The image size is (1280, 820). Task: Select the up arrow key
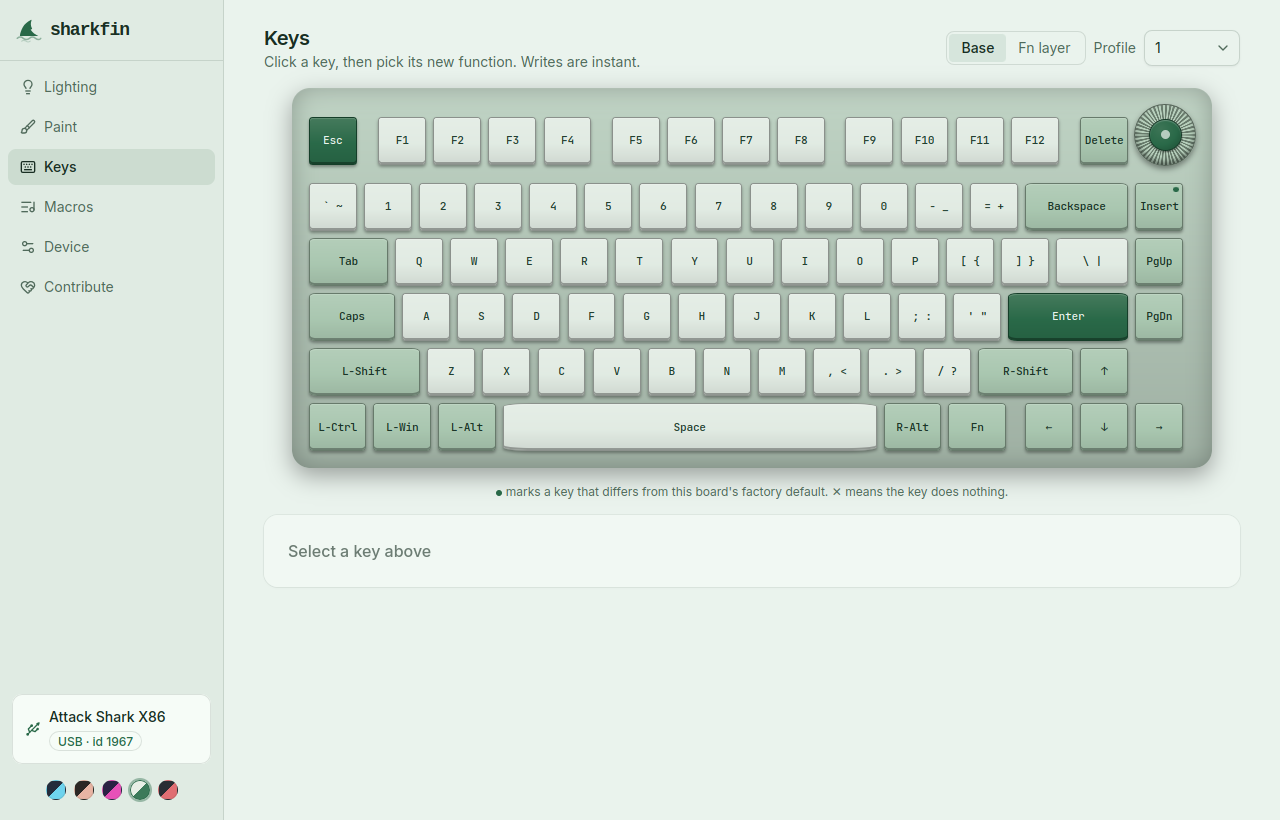pyautogui.click(x=1104, y=371)
